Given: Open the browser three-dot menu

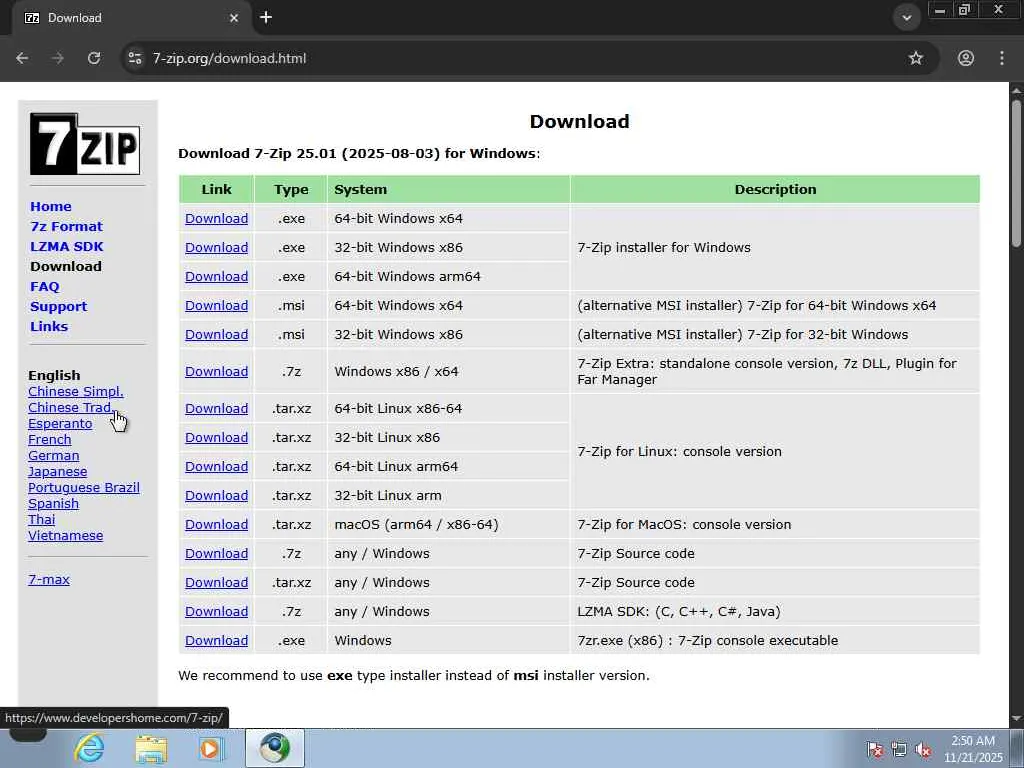Looking at the screenshot, I should pos(1002,58).
